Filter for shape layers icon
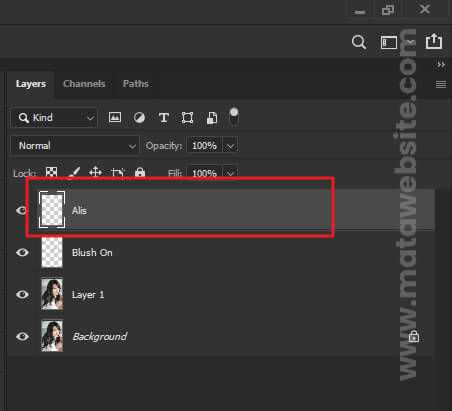Viewport: 452px width, 411px height. pos(187,118)
